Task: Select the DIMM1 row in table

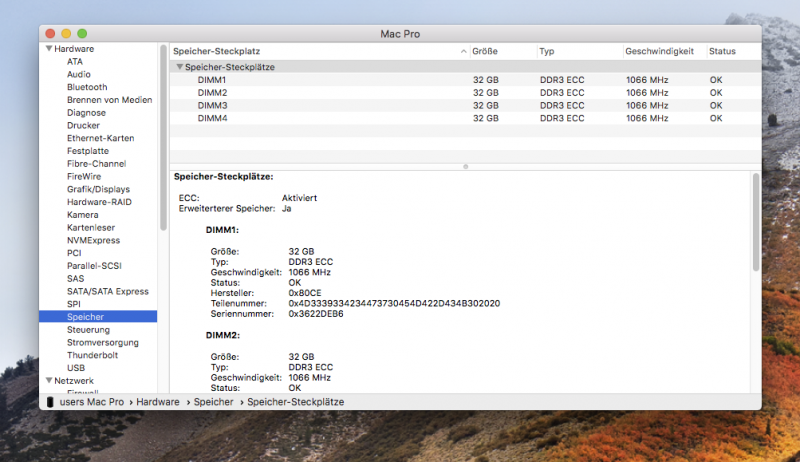Action: tap(212, 80)
